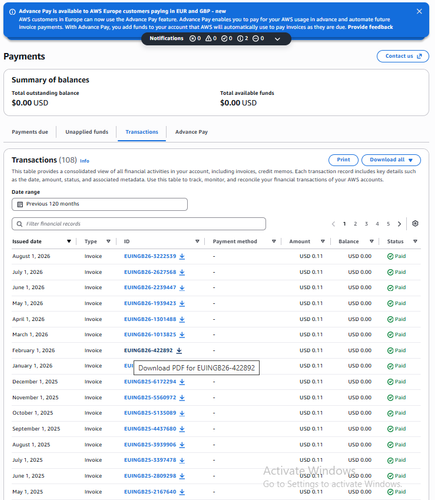The width and height of the screenshot is (435, 500).
Task: Download PDF for invoice EUINGB25-6172294
Action: tap(182, 382)
